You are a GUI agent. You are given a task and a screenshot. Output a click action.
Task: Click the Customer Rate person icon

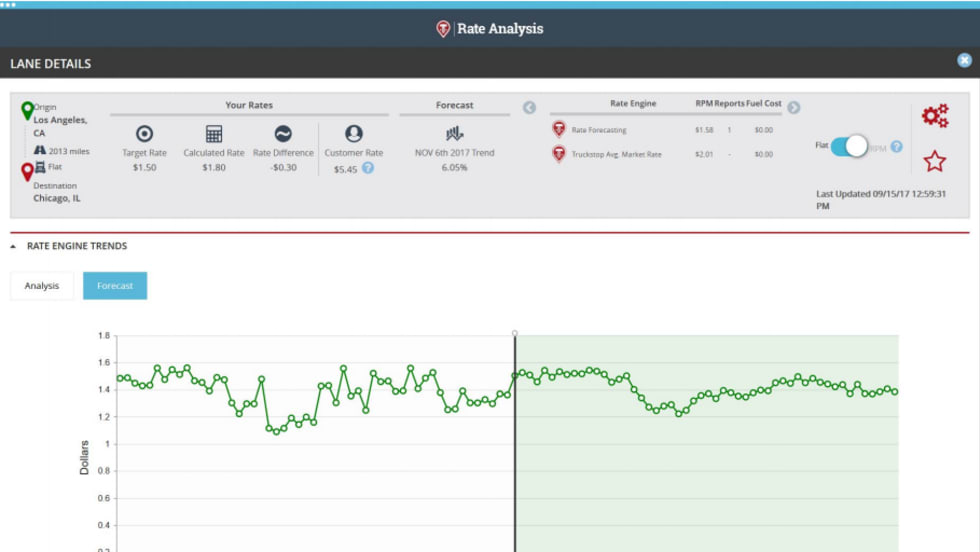[354, 134]
